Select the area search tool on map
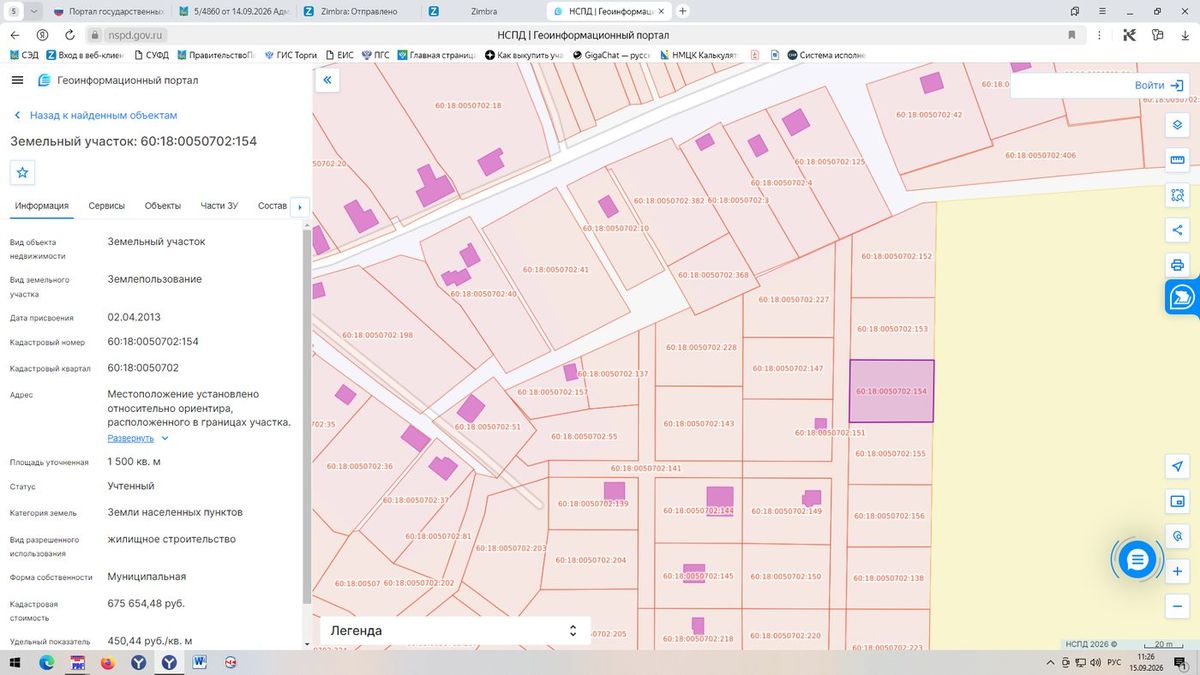The image size is (1200, 675). pyautogui.click(x=1177, y=195)
